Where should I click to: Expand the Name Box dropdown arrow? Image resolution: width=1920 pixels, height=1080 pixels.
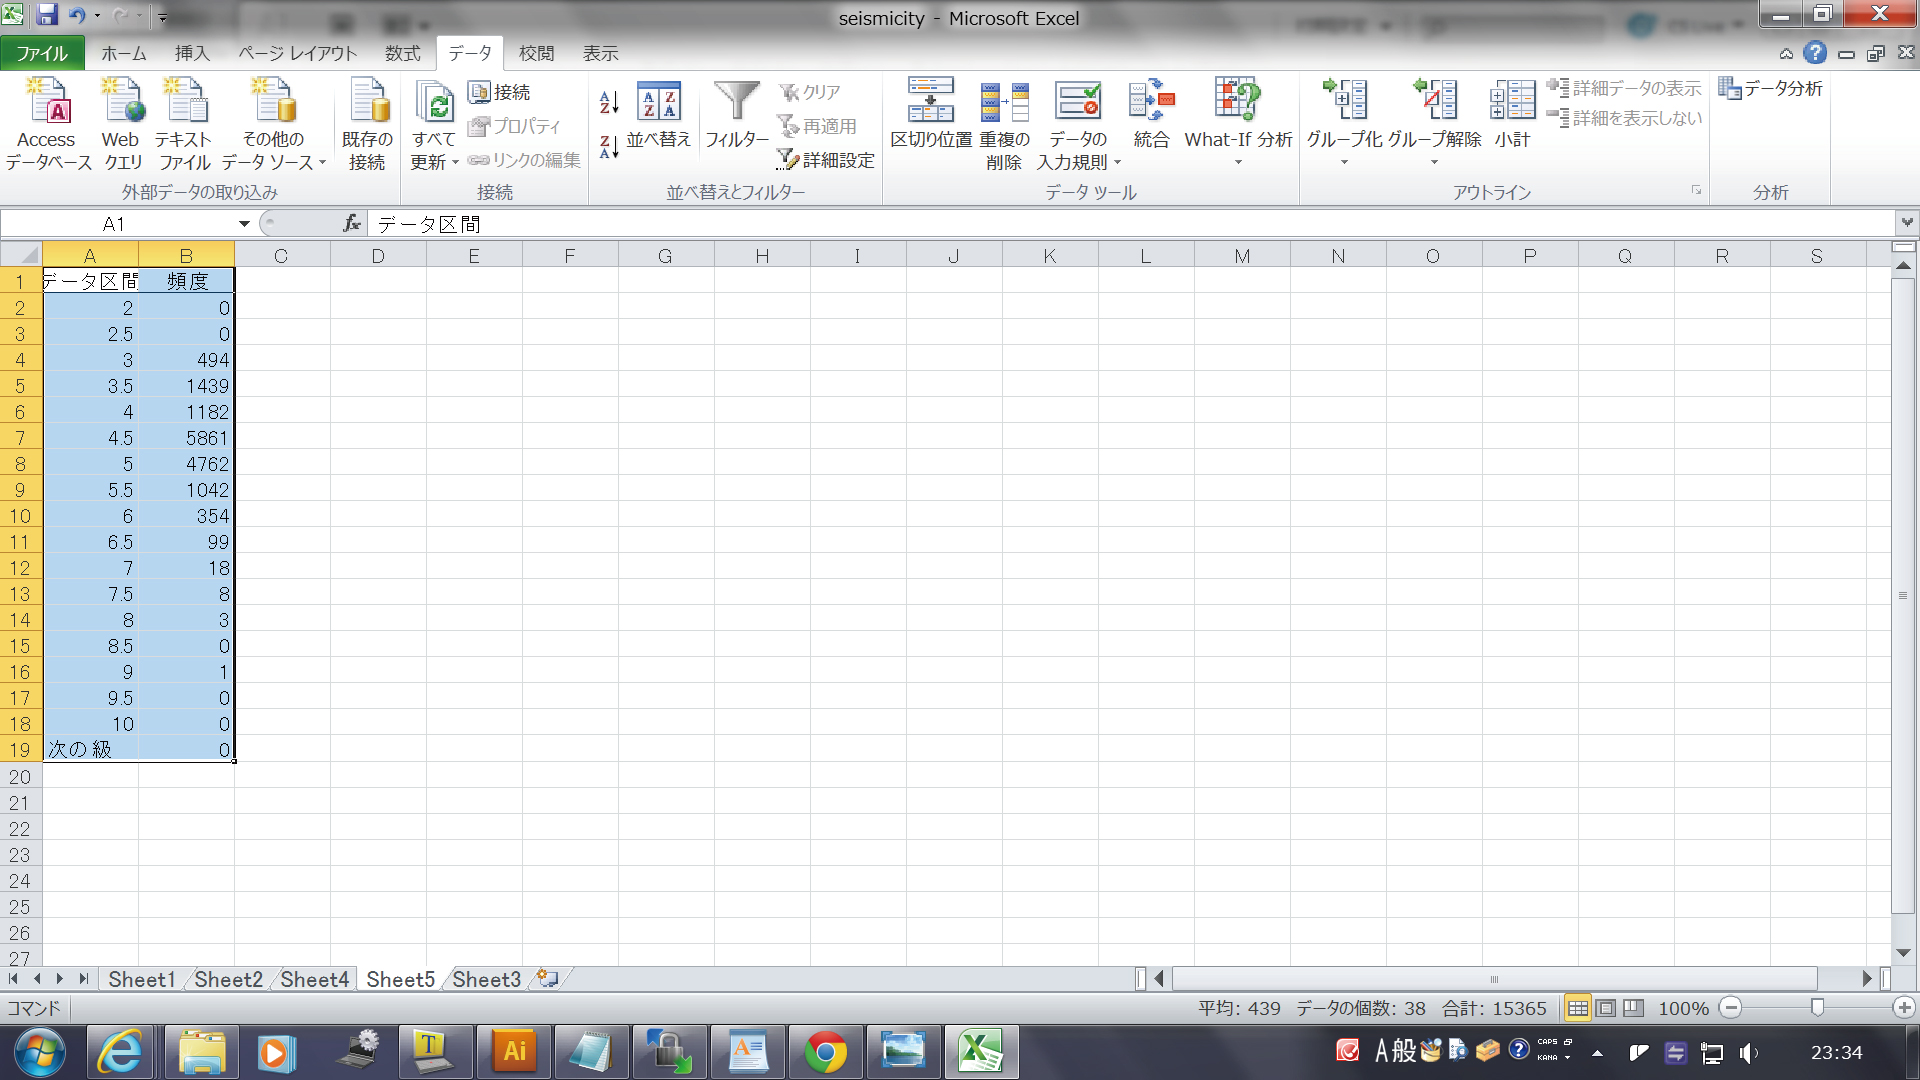pos(244,224)
